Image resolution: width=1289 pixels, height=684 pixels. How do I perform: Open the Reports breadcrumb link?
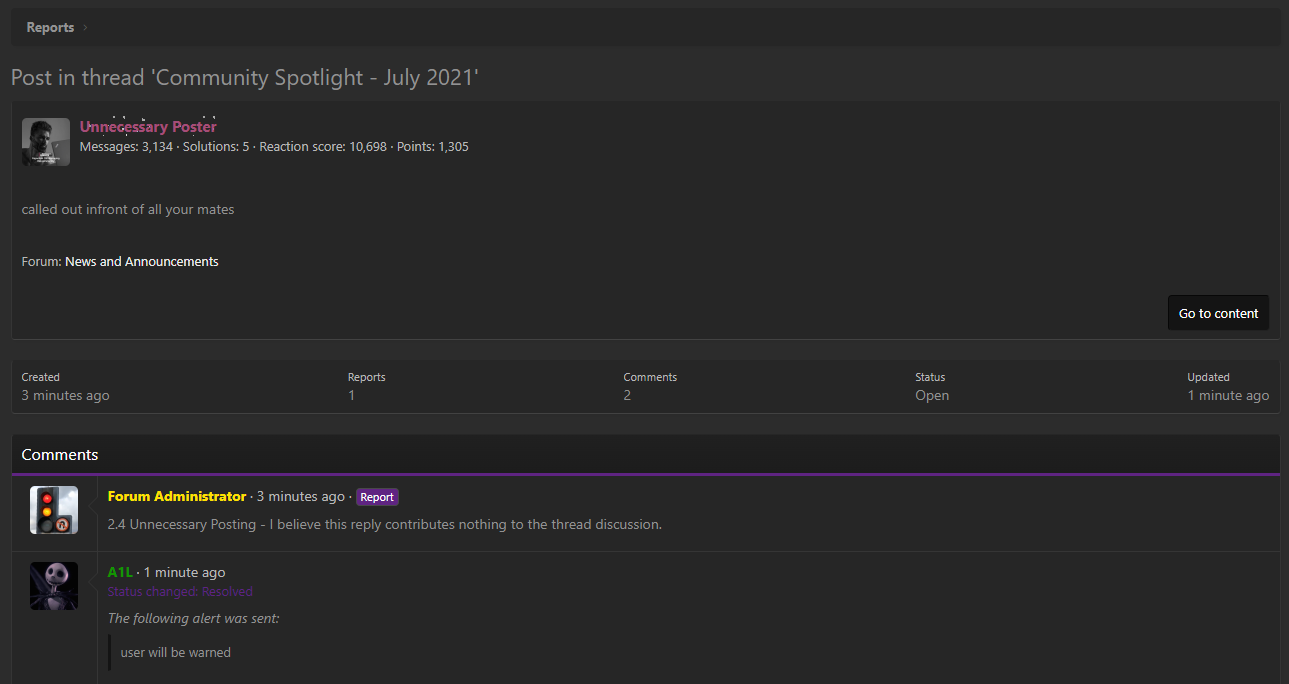(49, 27)
